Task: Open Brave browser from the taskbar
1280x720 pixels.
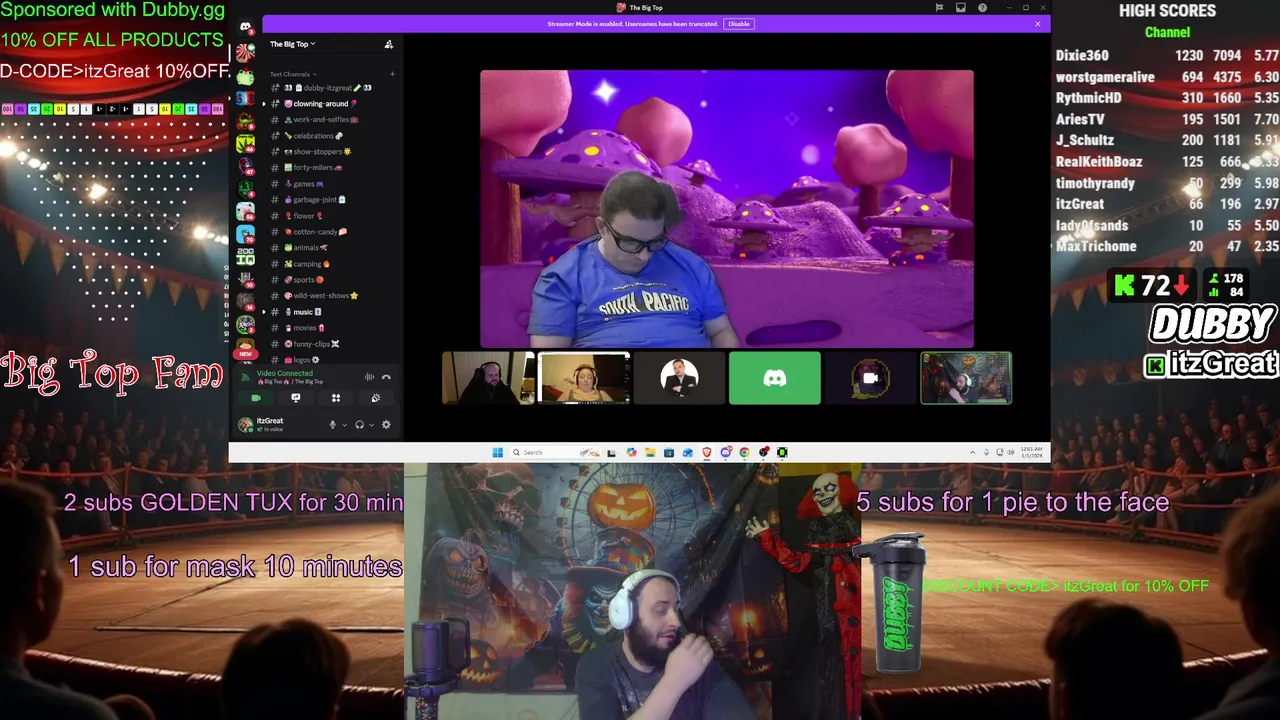Action: [706, 452]
